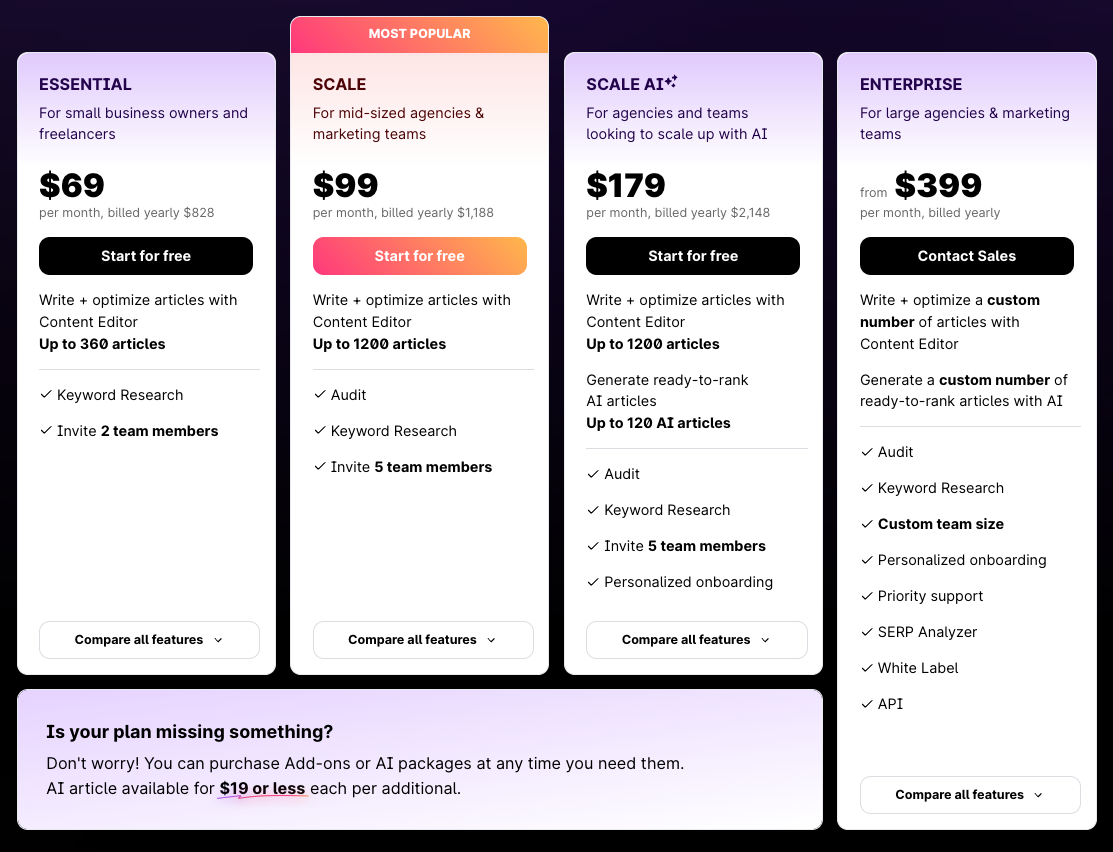Click the checkmark beside Personalized onboarding in Scale AI

click(593, 582)
